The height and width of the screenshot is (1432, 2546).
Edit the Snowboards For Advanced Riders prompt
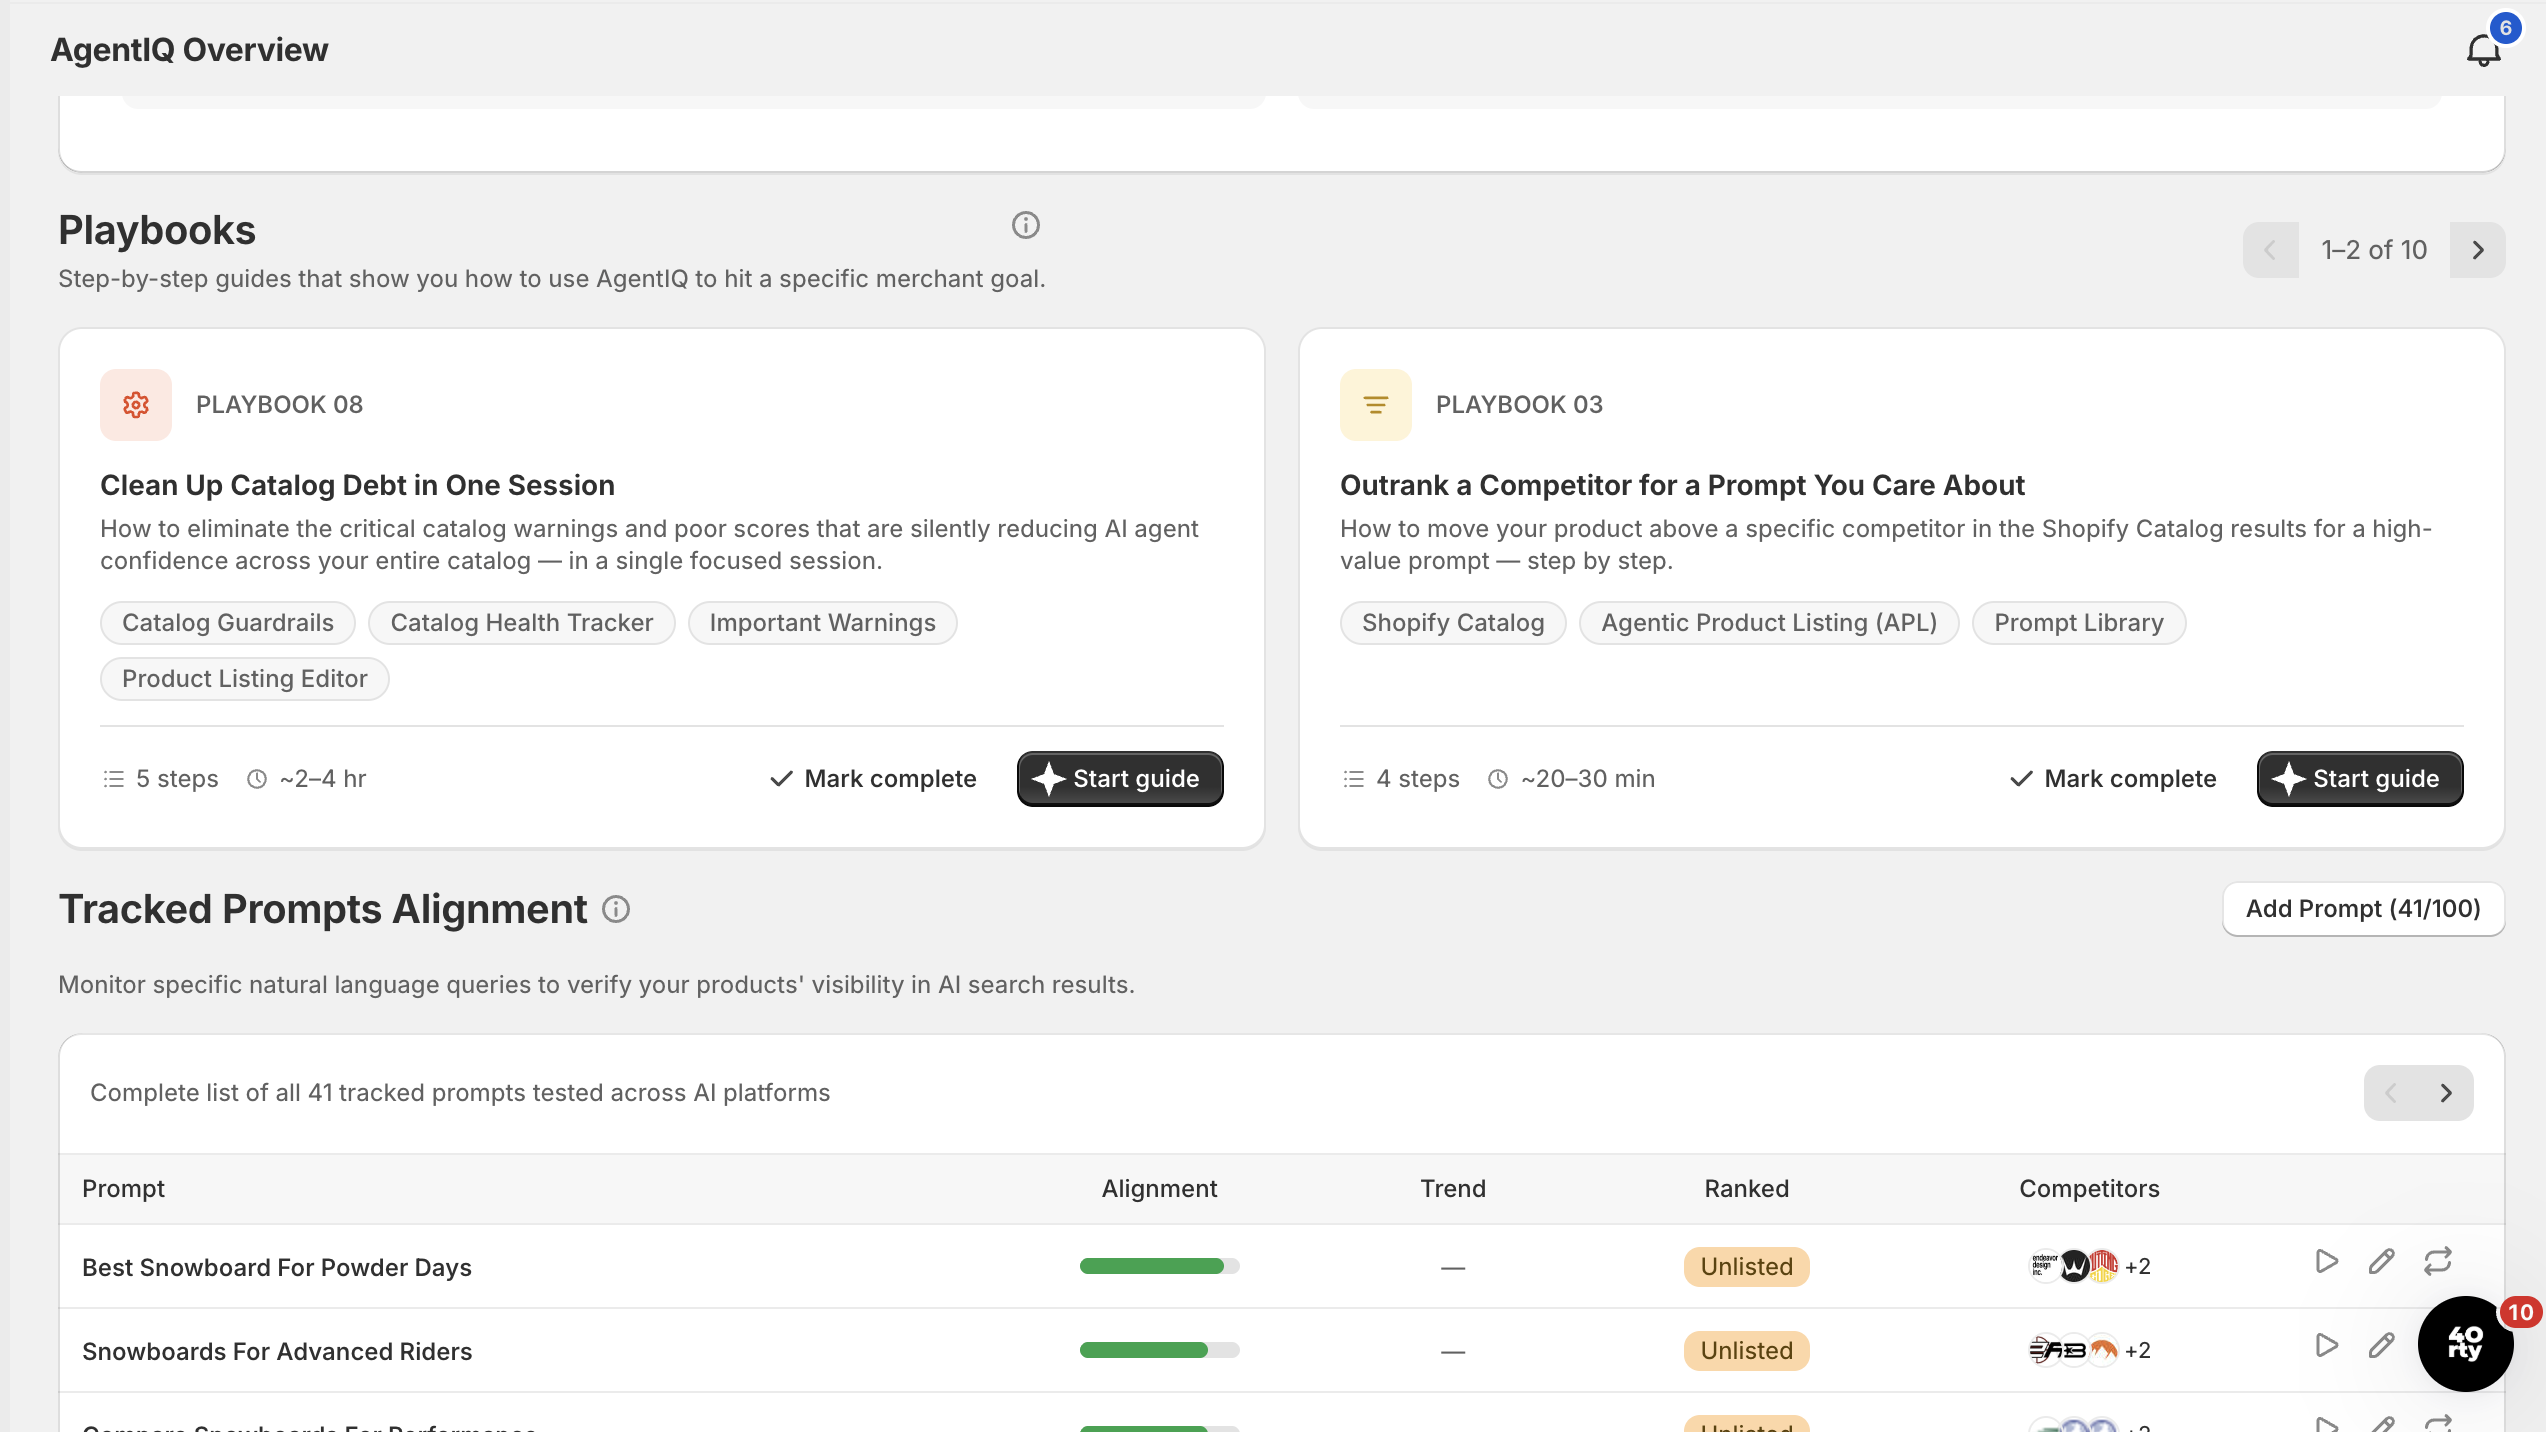[x=2382, y=1346]
